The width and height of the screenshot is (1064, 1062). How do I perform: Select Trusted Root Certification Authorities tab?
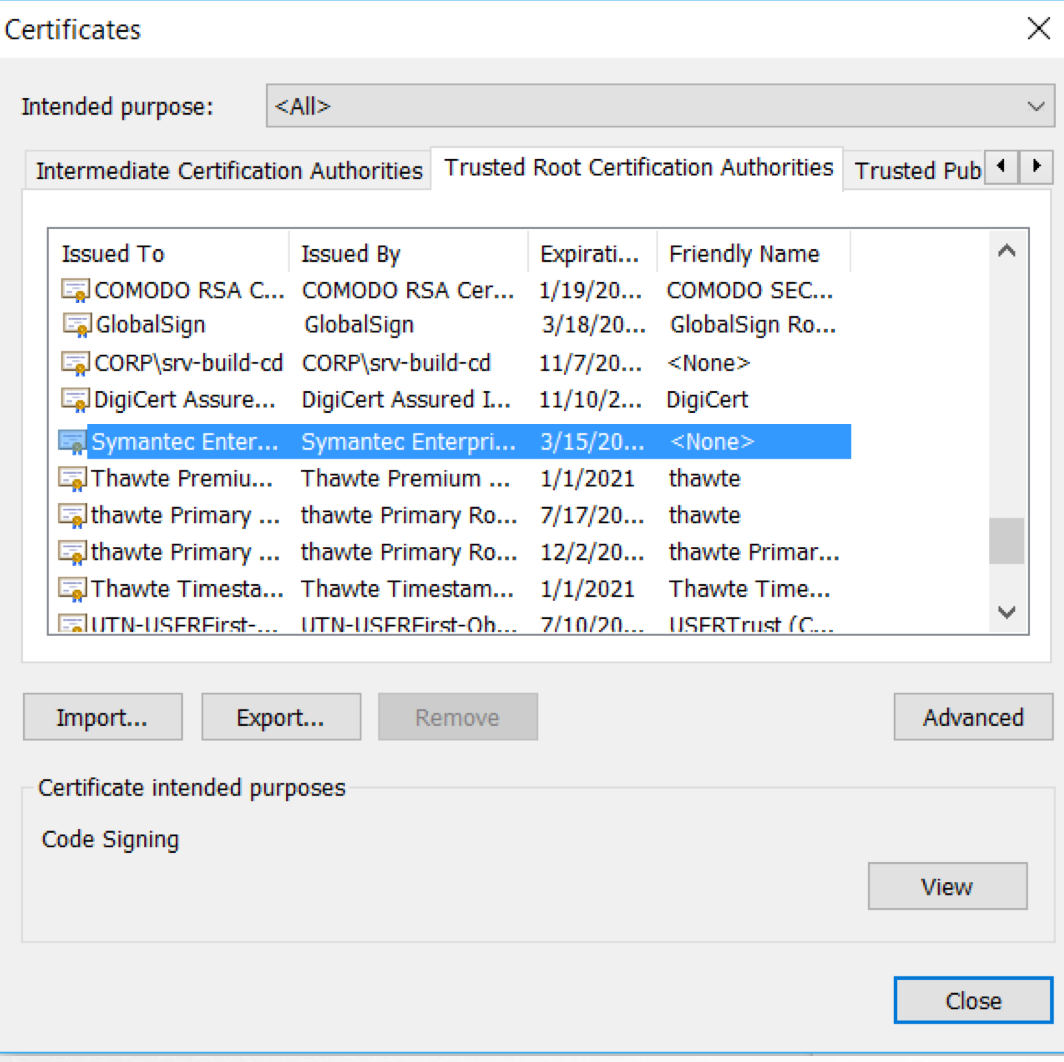click(638, 168)
